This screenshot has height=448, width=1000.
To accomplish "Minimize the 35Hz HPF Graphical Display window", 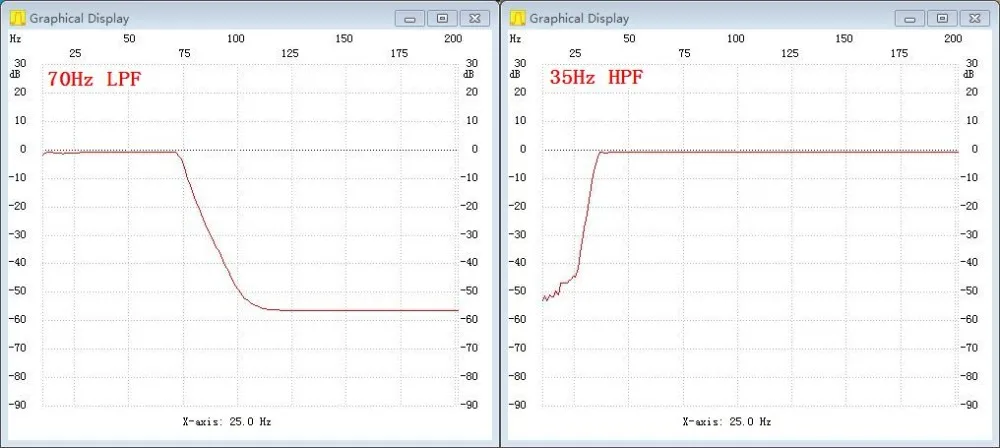I will [x=910, y=19].
